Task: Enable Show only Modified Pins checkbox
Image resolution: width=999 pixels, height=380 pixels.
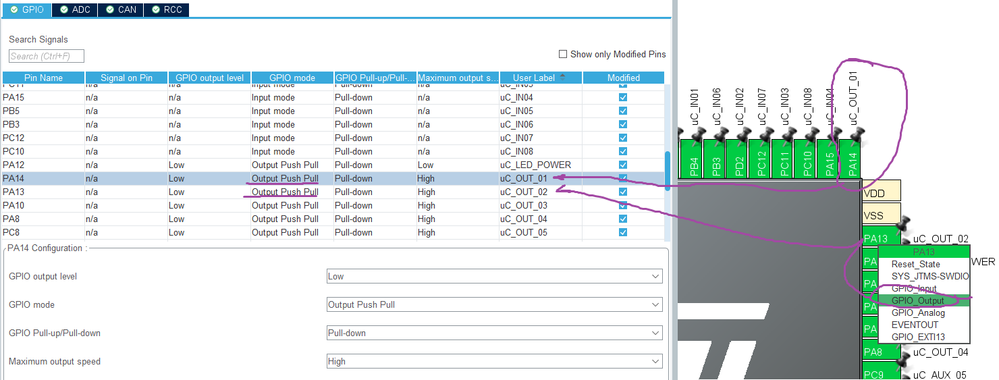Action: [563, 54]
